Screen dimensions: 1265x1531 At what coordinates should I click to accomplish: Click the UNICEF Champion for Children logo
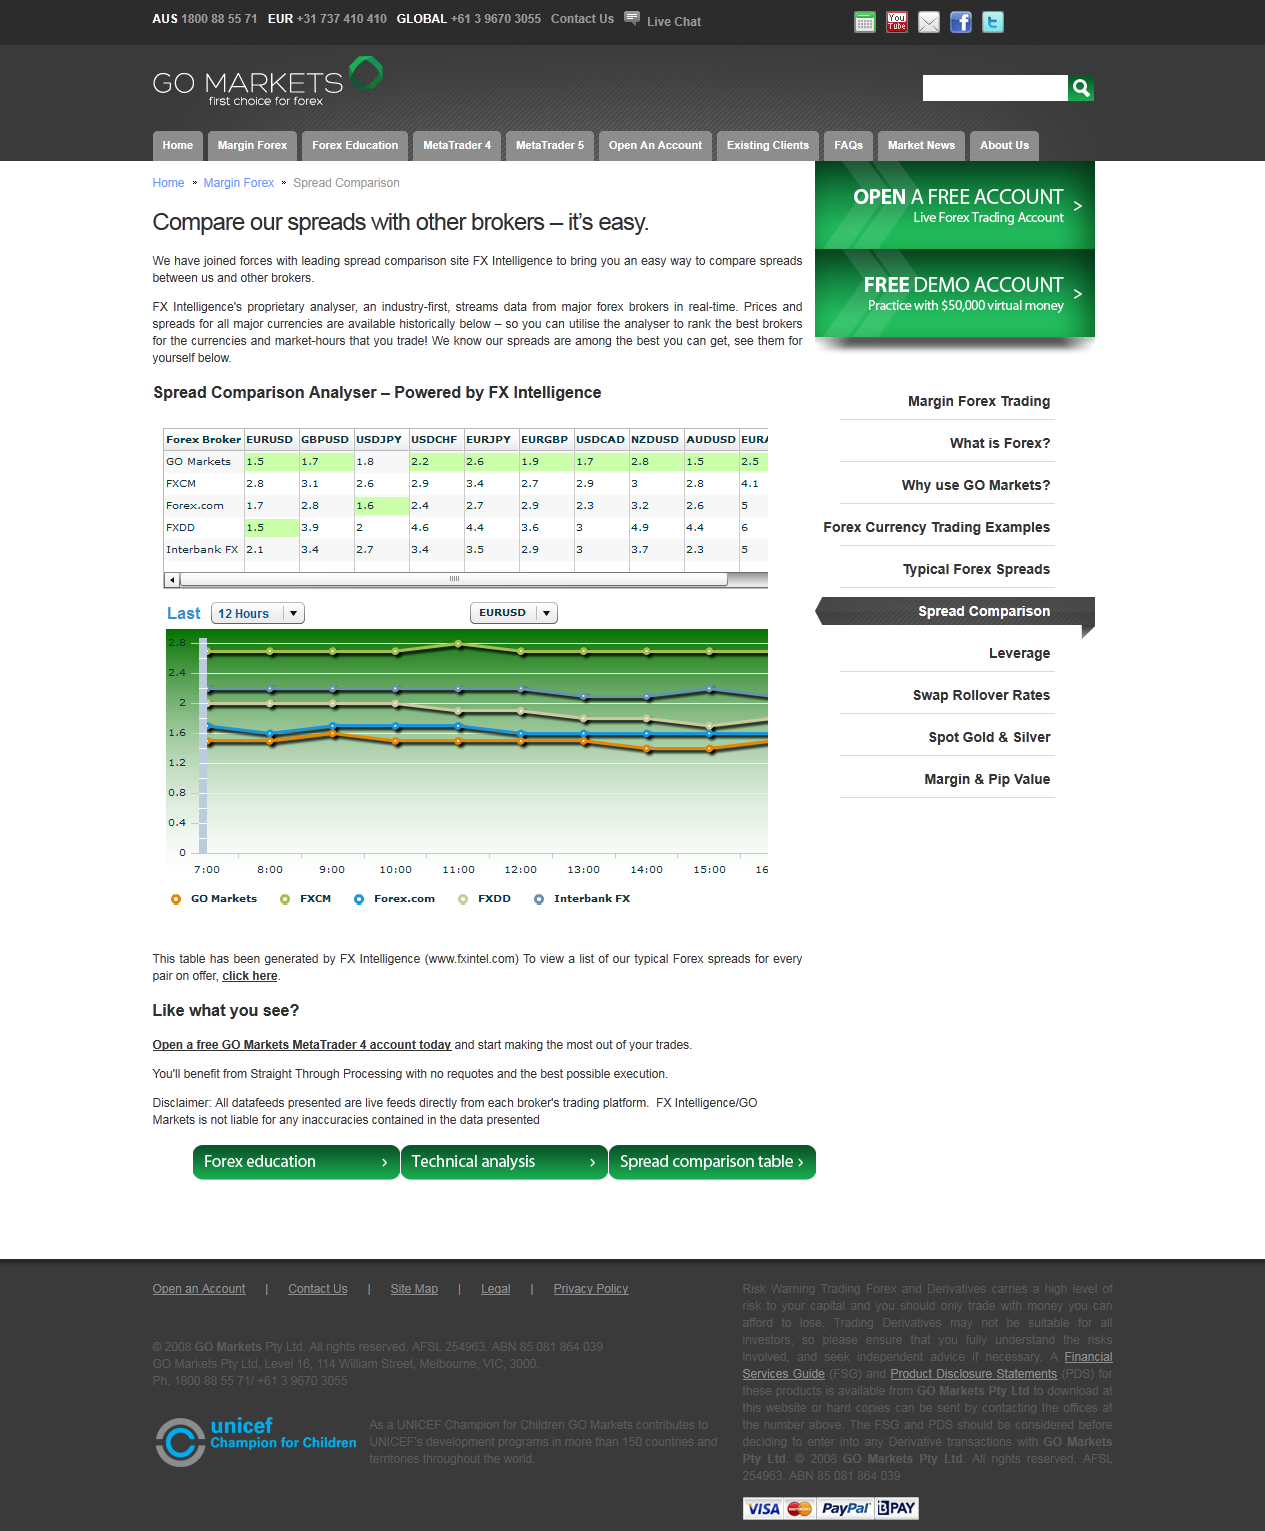[256, 1441]
